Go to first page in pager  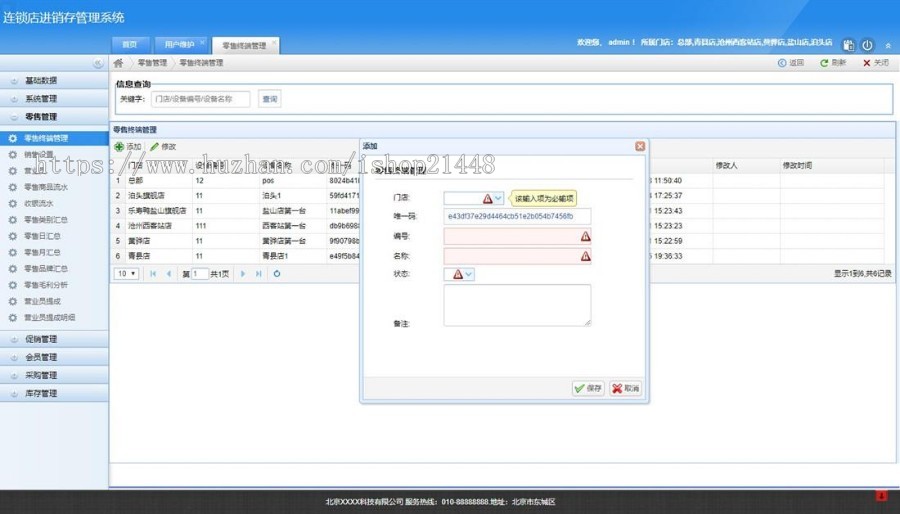click(153, 274)
